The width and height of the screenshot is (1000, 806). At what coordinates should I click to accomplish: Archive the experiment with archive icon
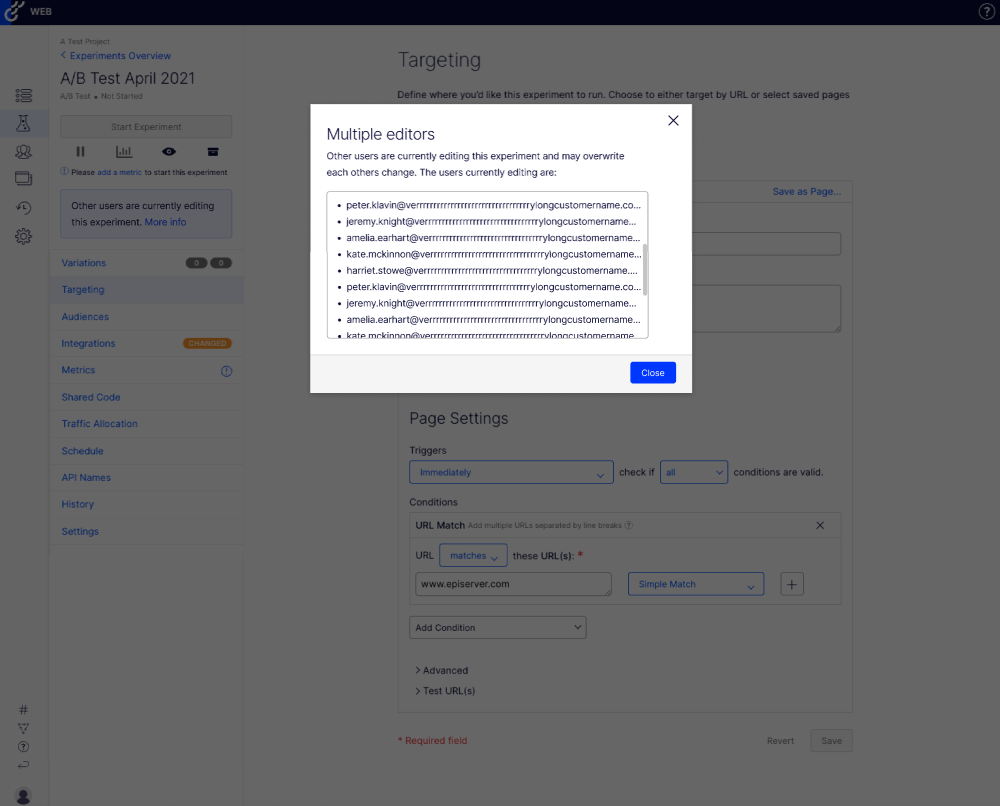tap(213, 152)
